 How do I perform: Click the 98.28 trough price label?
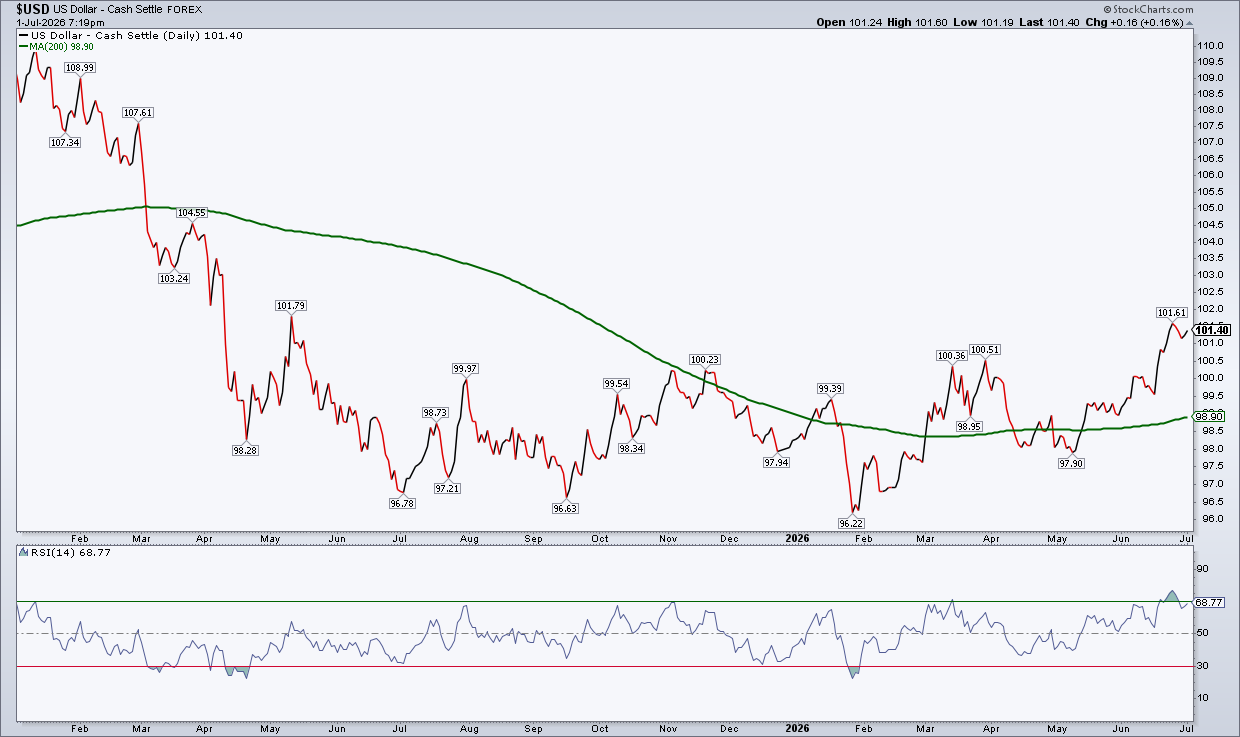[x=245, y=450]
